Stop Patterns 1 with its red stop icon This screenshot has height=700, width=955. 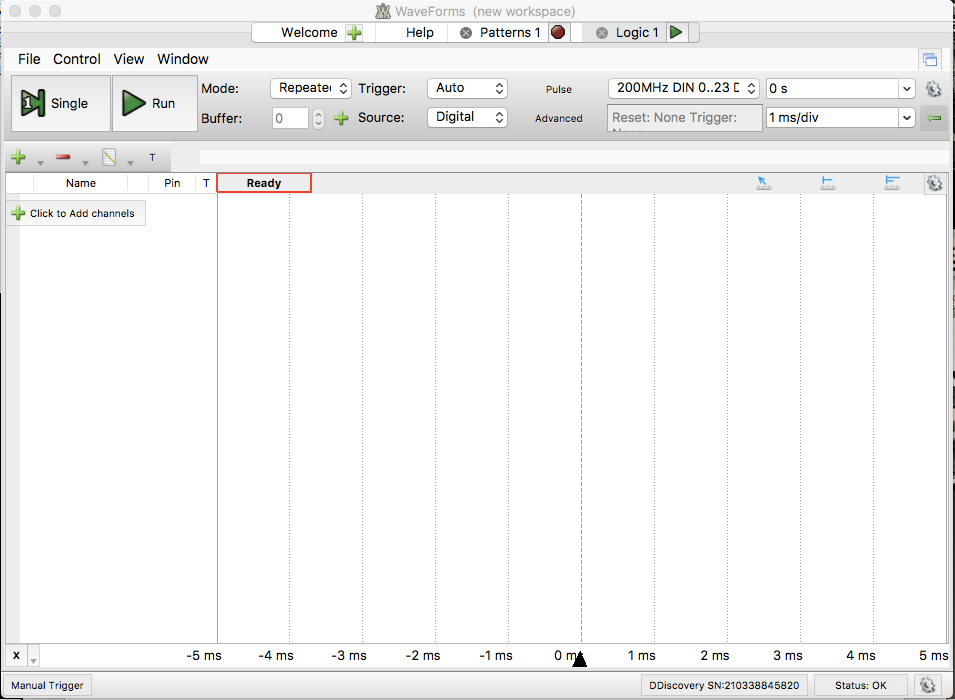click(557, 32)
